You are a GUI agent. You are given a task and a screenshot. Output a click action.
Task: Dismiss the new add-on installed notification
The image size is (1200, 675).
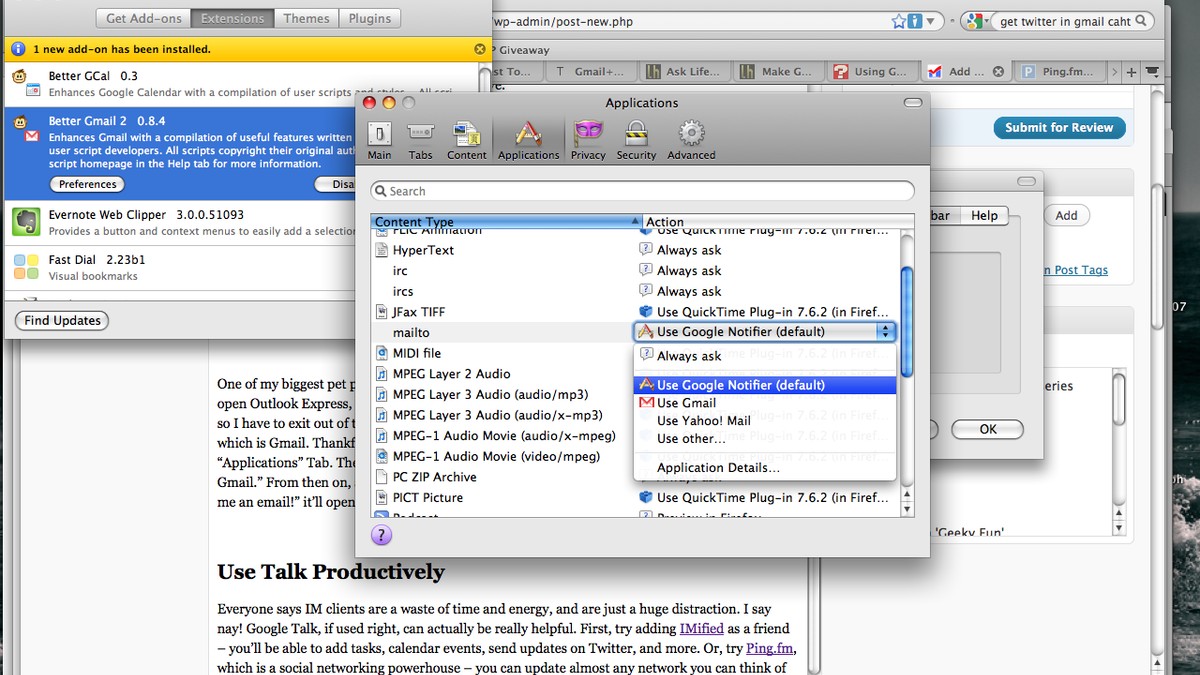tap(481, 48)
